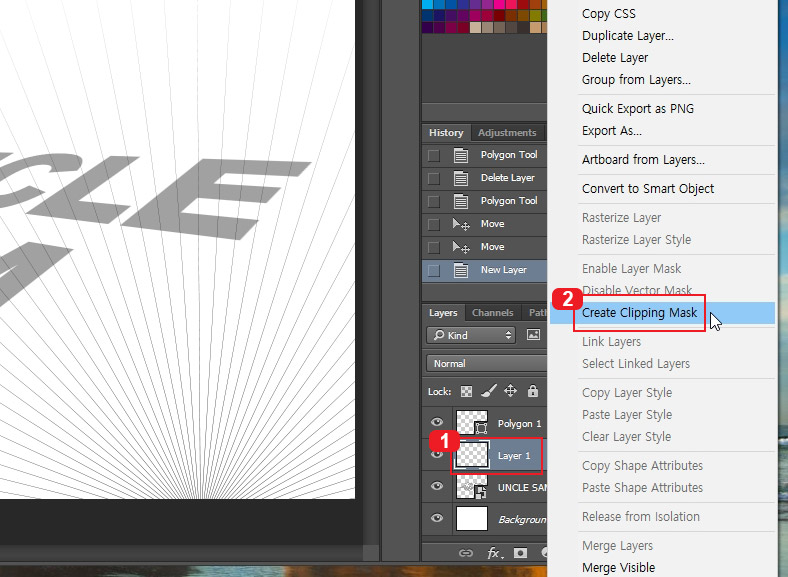Viewport: 788px width, 577px height.
Task: Click the link layers chain icon
Action: [466, 553]
